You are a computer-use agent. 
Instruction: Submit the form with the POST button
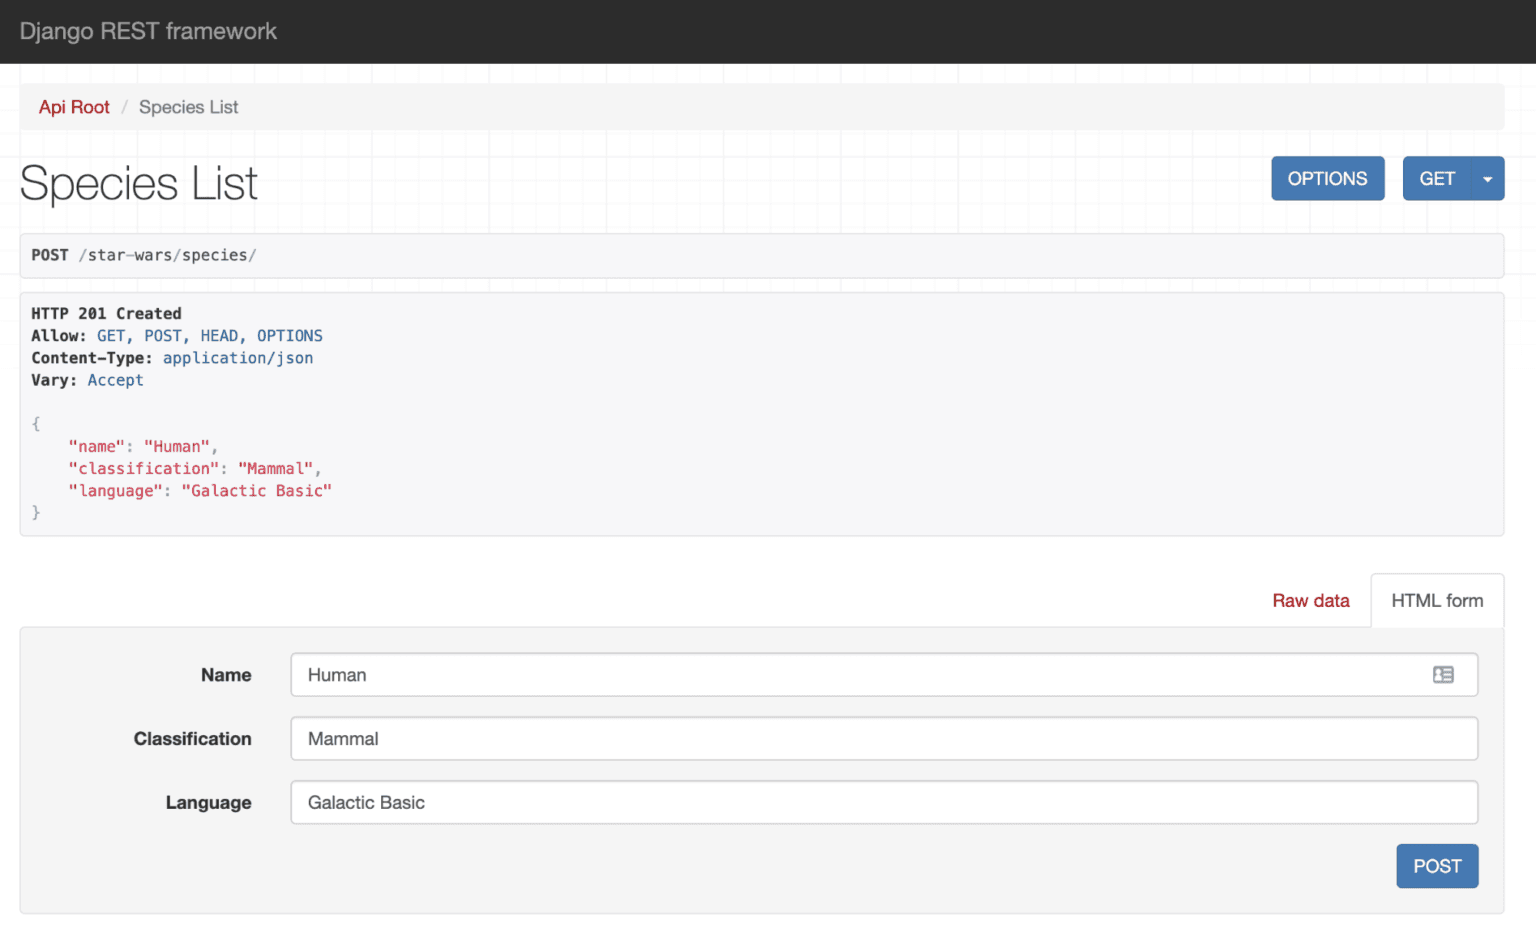(x=1436, y=866)
